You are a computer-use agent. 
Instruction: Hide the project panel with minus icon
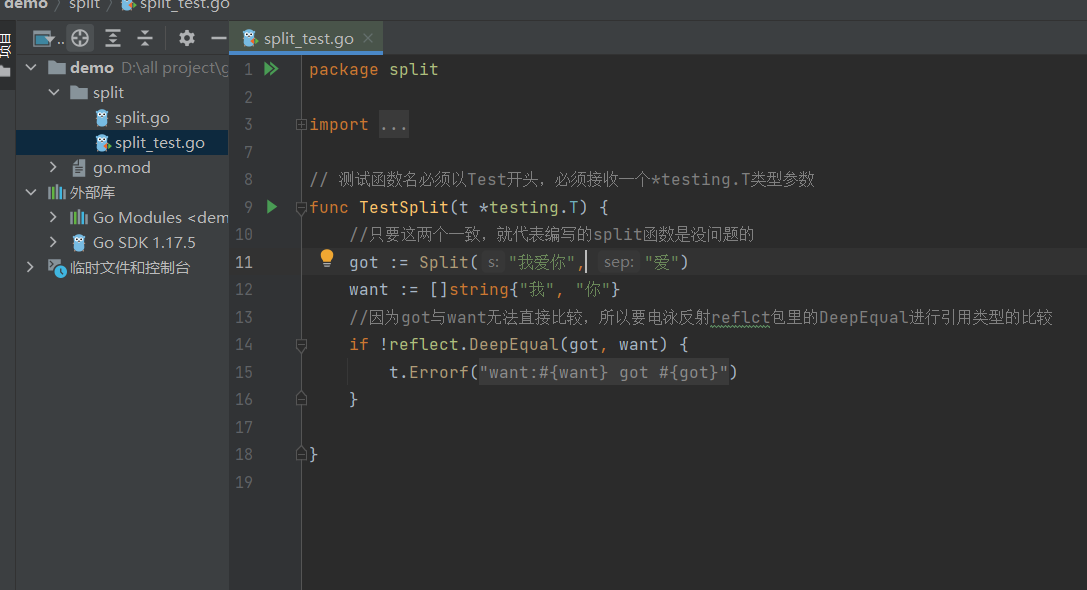pos(218,39)
